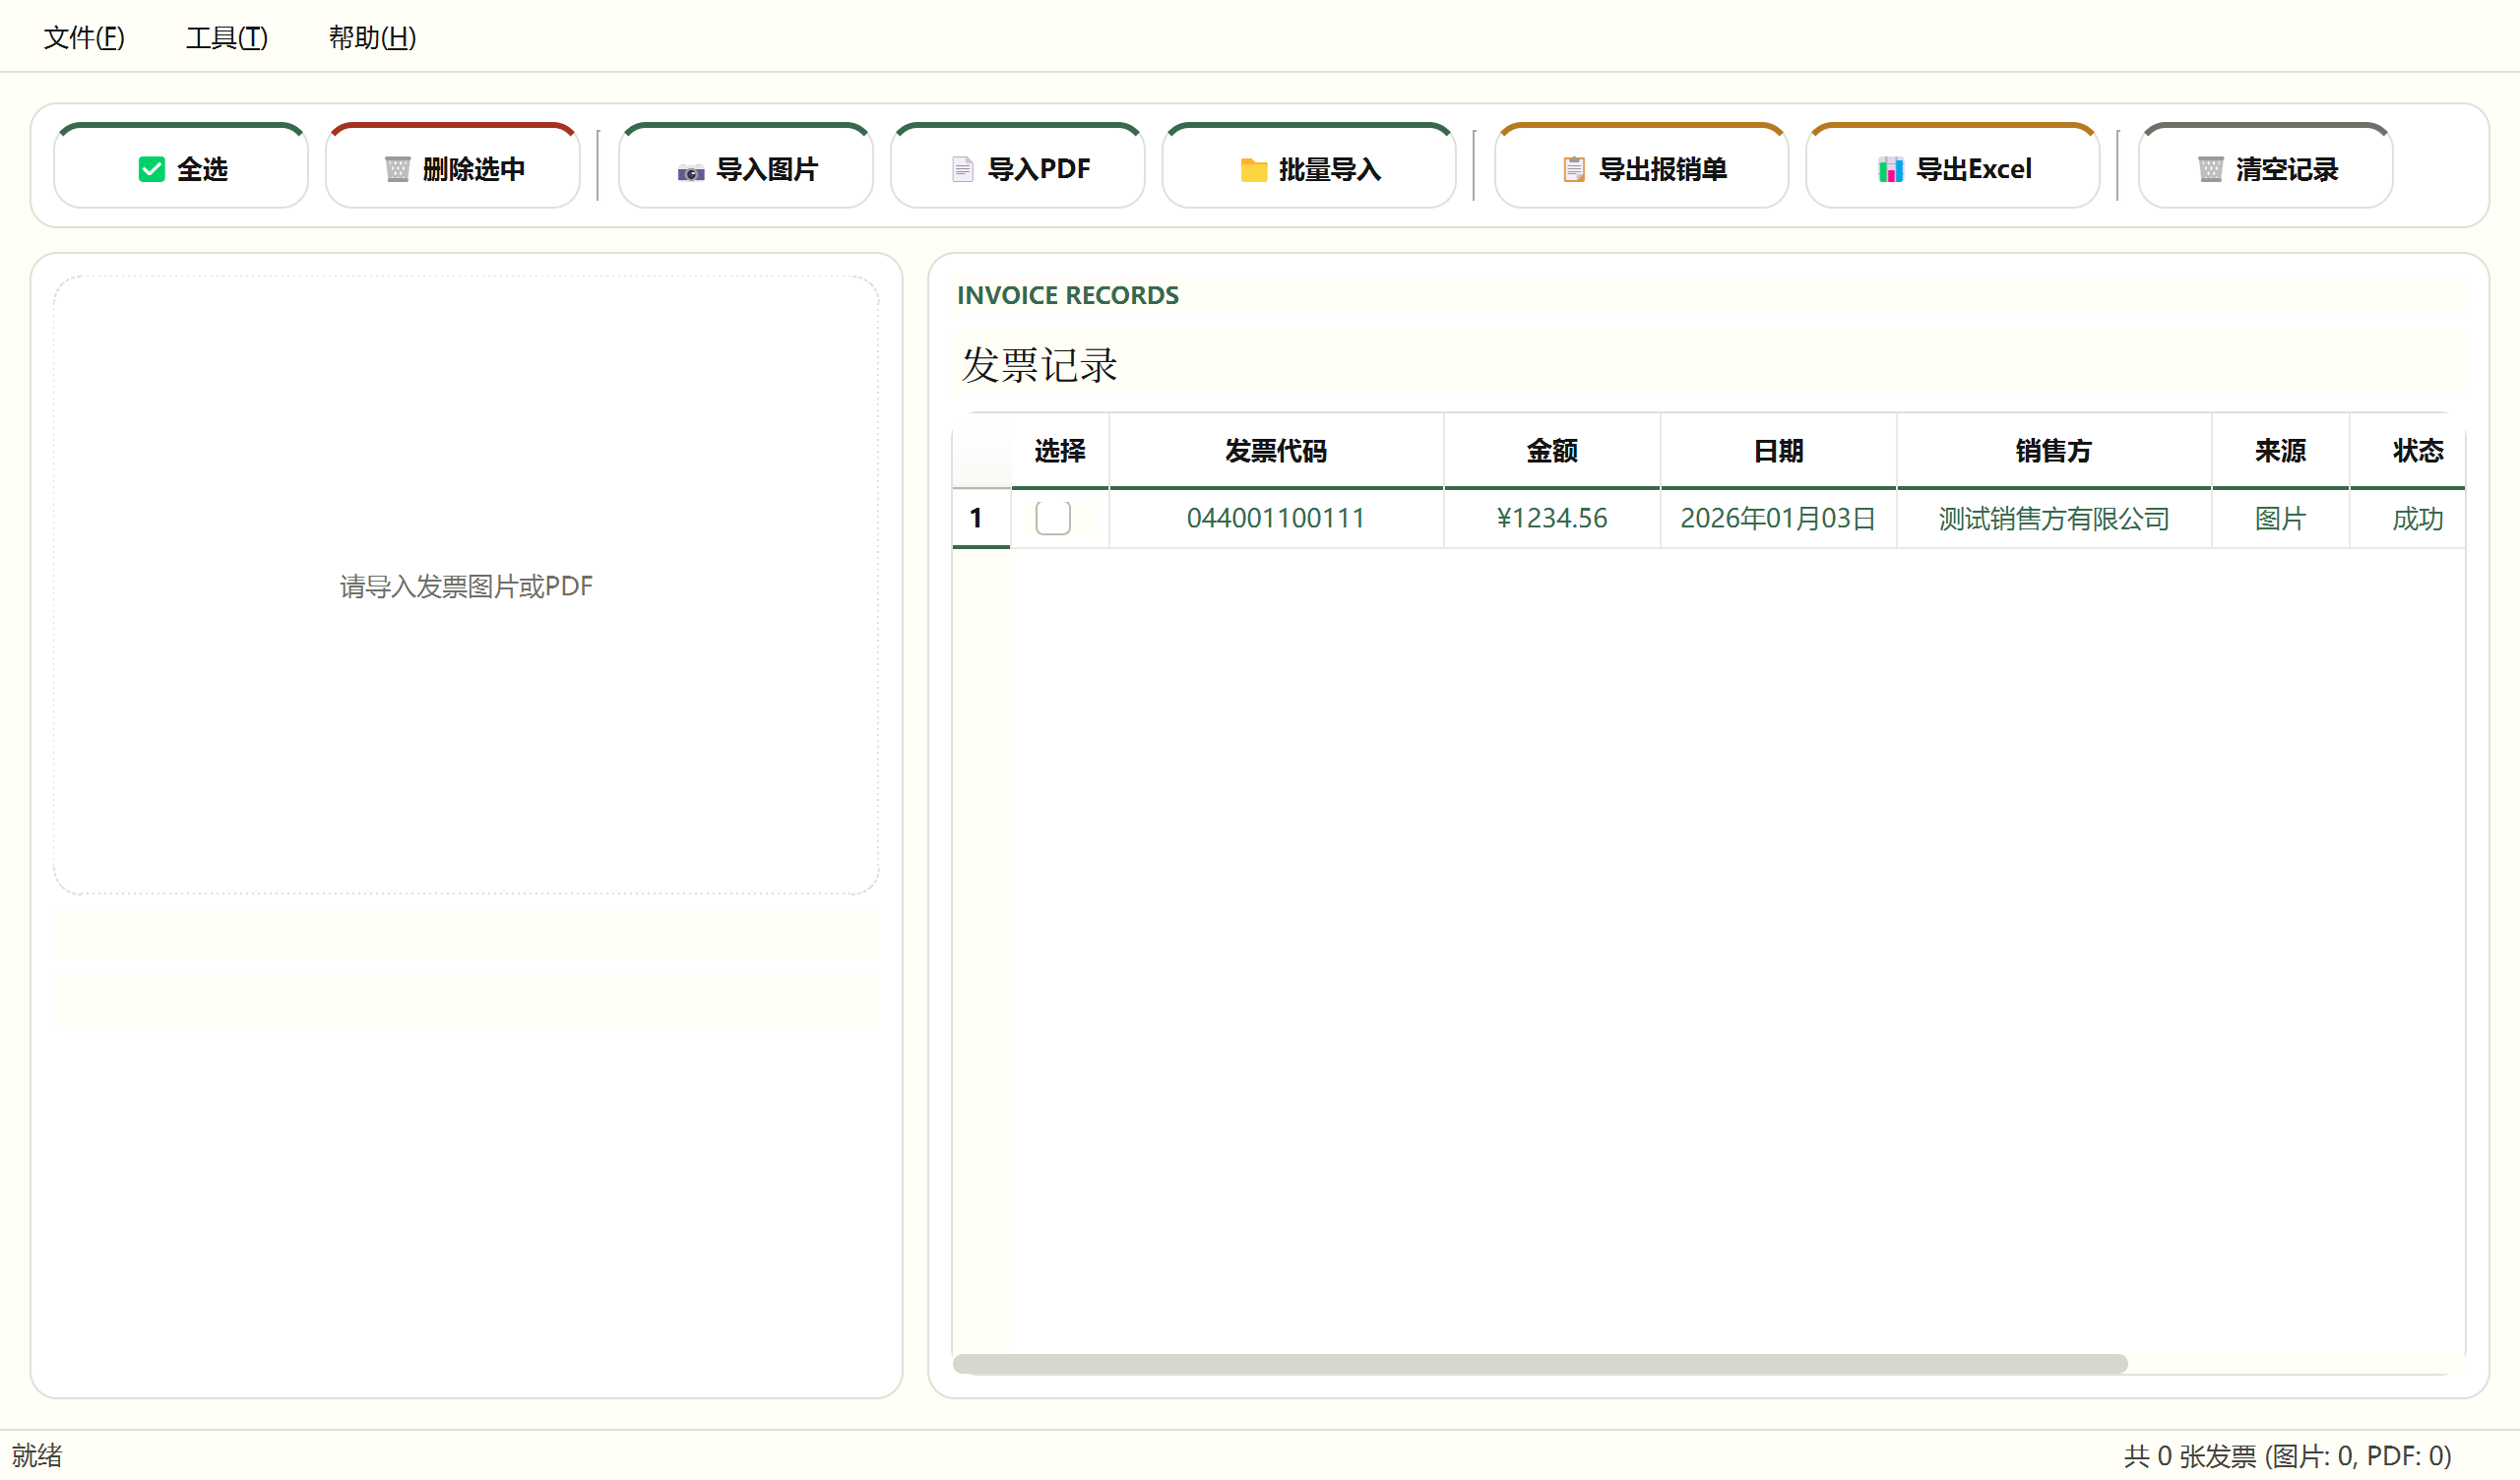Click the 清空记录 button text

[x=2287, y=169]
